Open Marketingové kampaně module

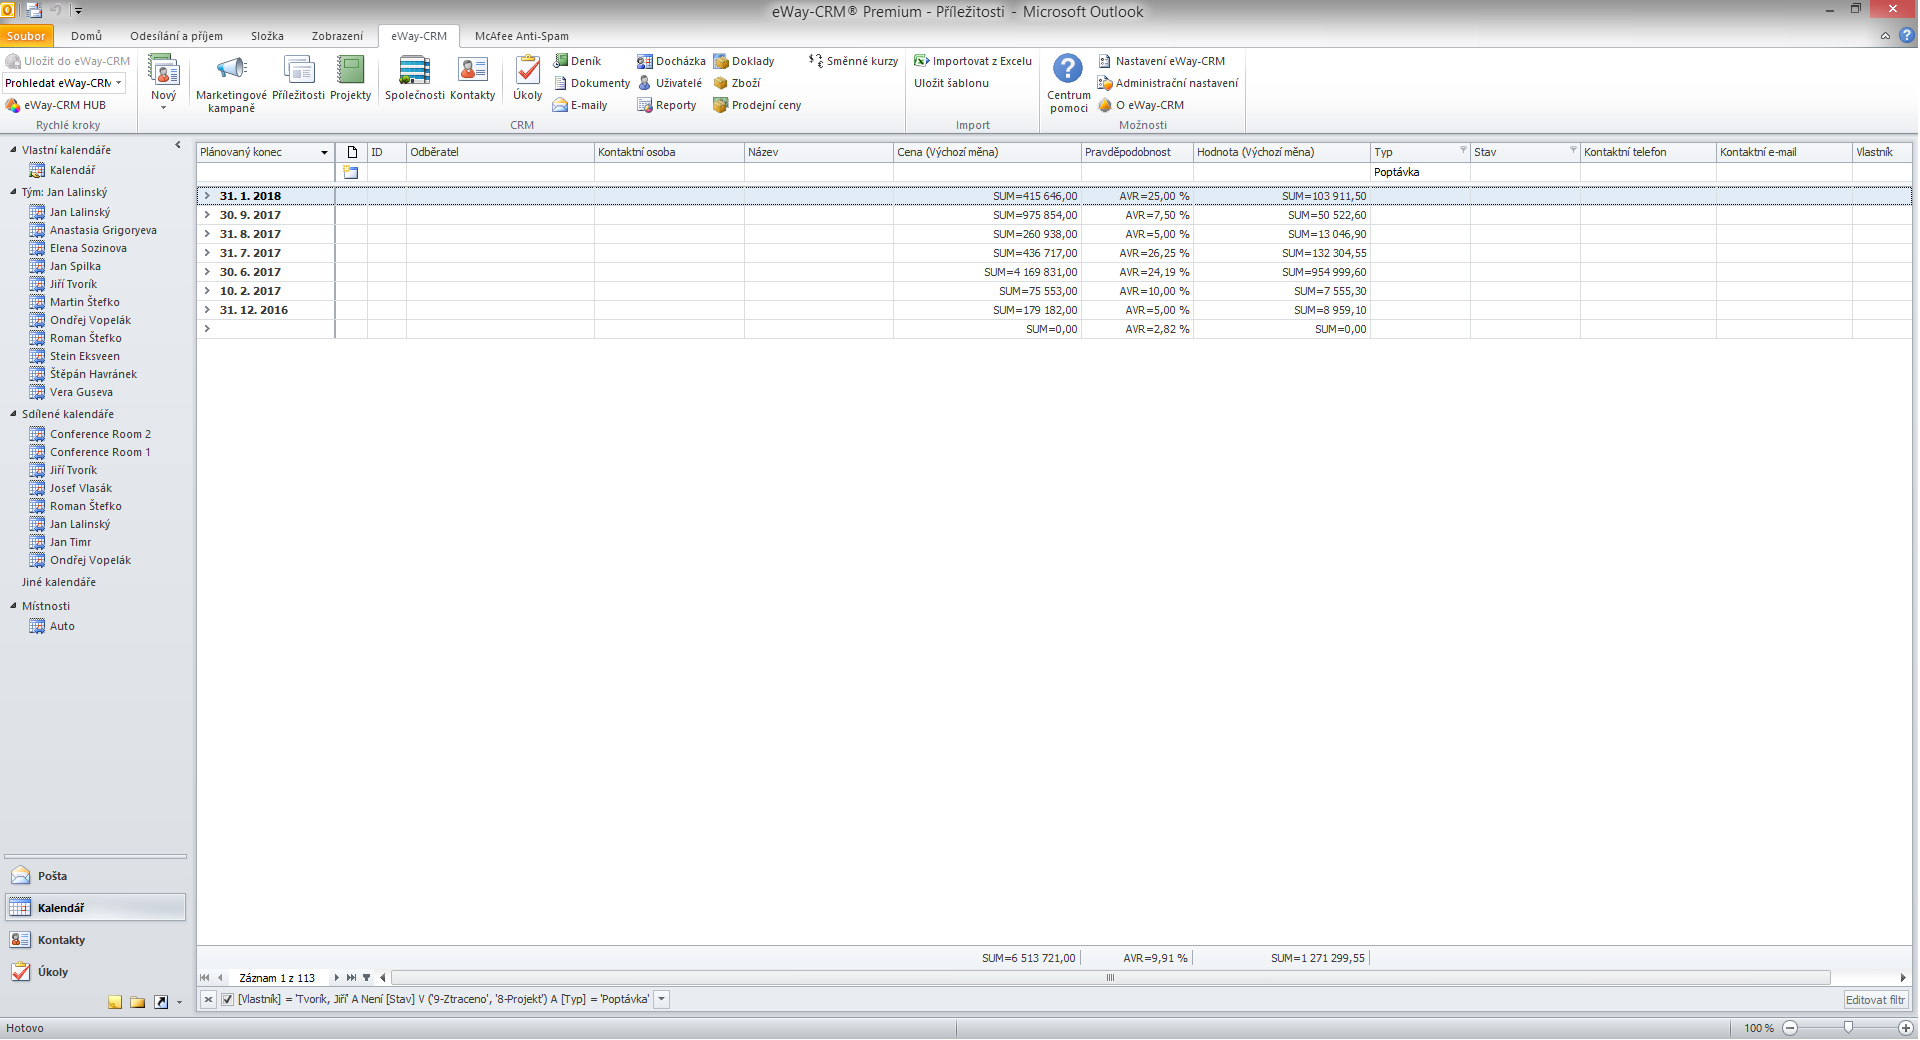pos(231,84)
